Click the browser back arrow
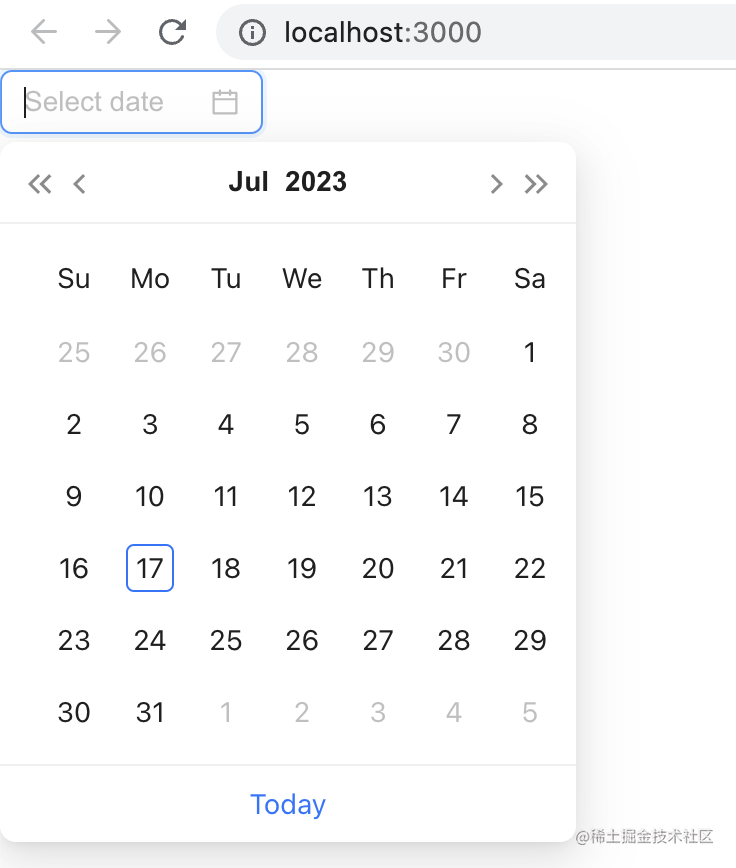Image resolution: width=736 pixels, height=868 pixels. (x=44, y=32)
